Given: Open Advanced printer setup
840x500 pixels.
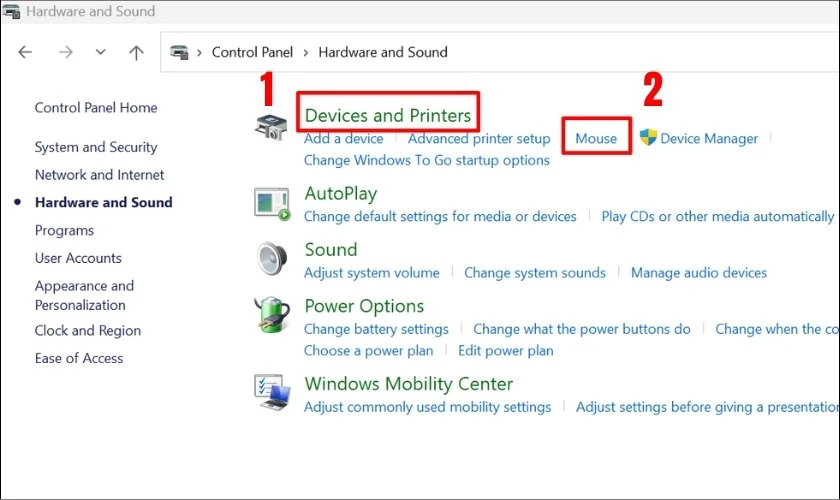Looking at the screenshot, I should (479, 138).
